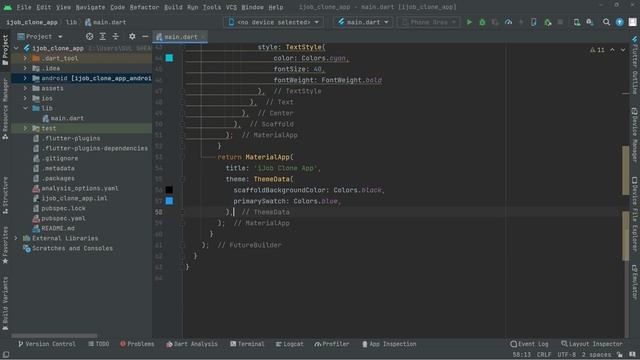The height and width of the screenshot is (360, 640).
Task: Open the Refactor menu
Action: tap(144, 7)
